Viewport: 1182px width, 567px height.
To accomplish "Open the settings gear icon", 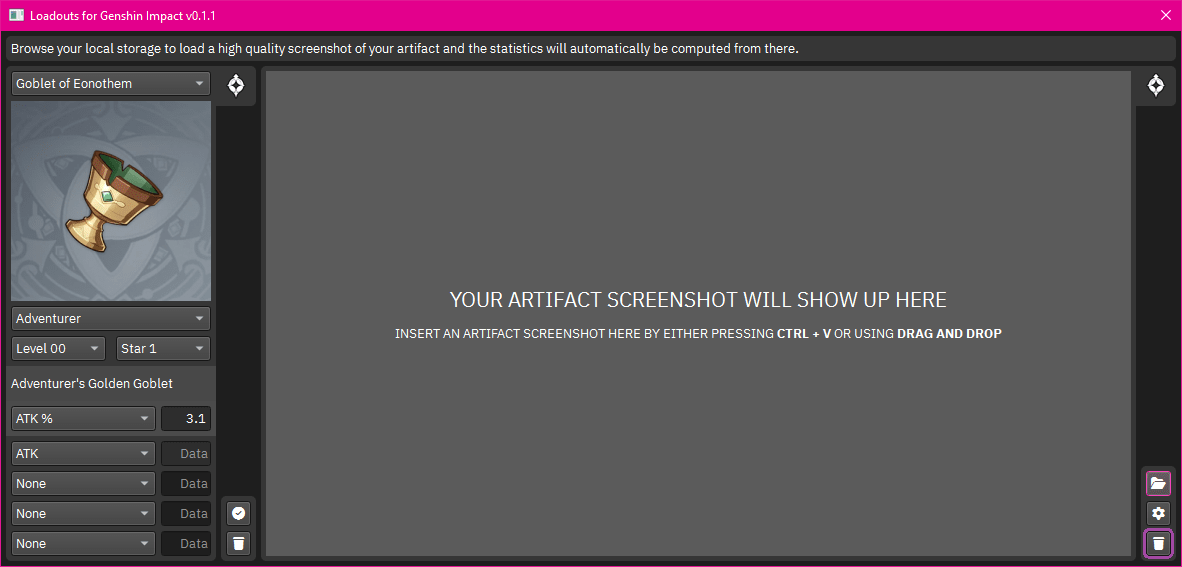I will [1159, 513].
